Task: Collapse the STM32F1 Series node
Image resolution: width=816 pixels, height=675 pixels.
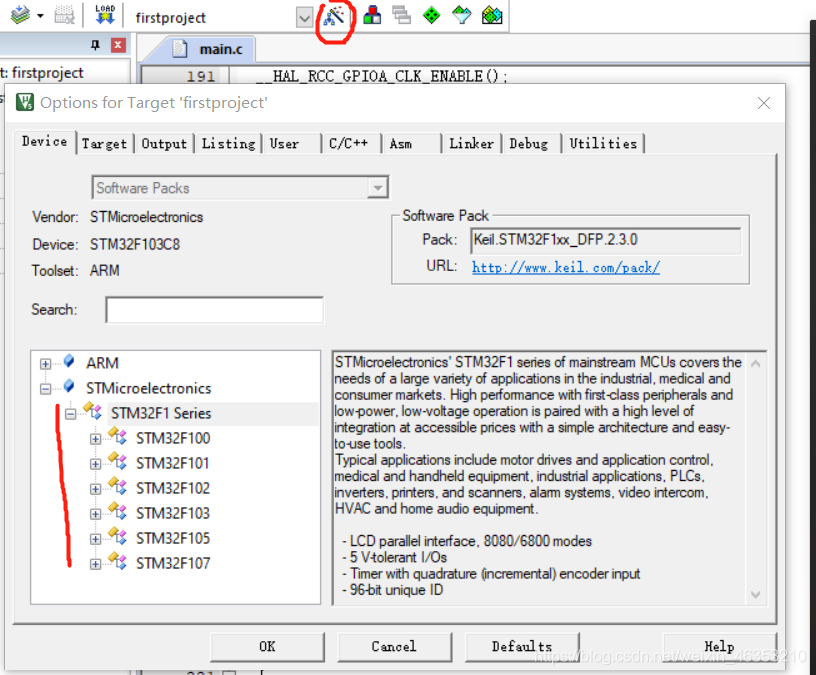Action: 70,414
